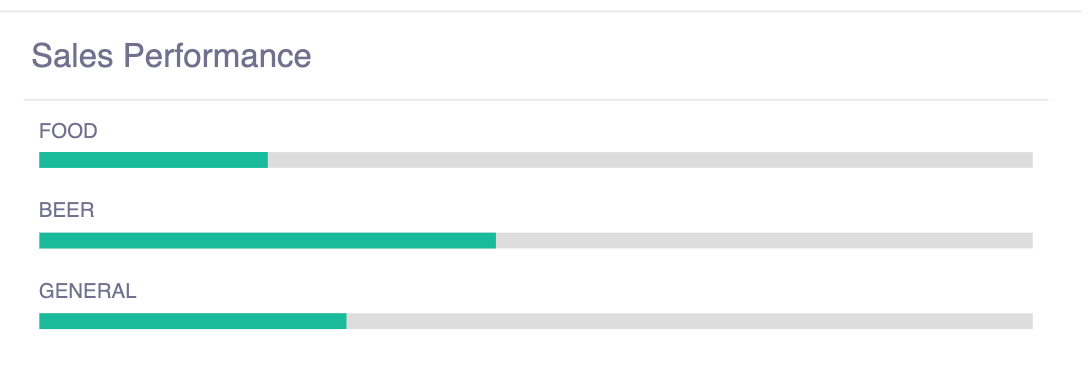Image resolution: width=1088 pixels, height=383 pixels.
Task: Click the right end of FOOD progress bar
Action: click(x=1030, y=160)
